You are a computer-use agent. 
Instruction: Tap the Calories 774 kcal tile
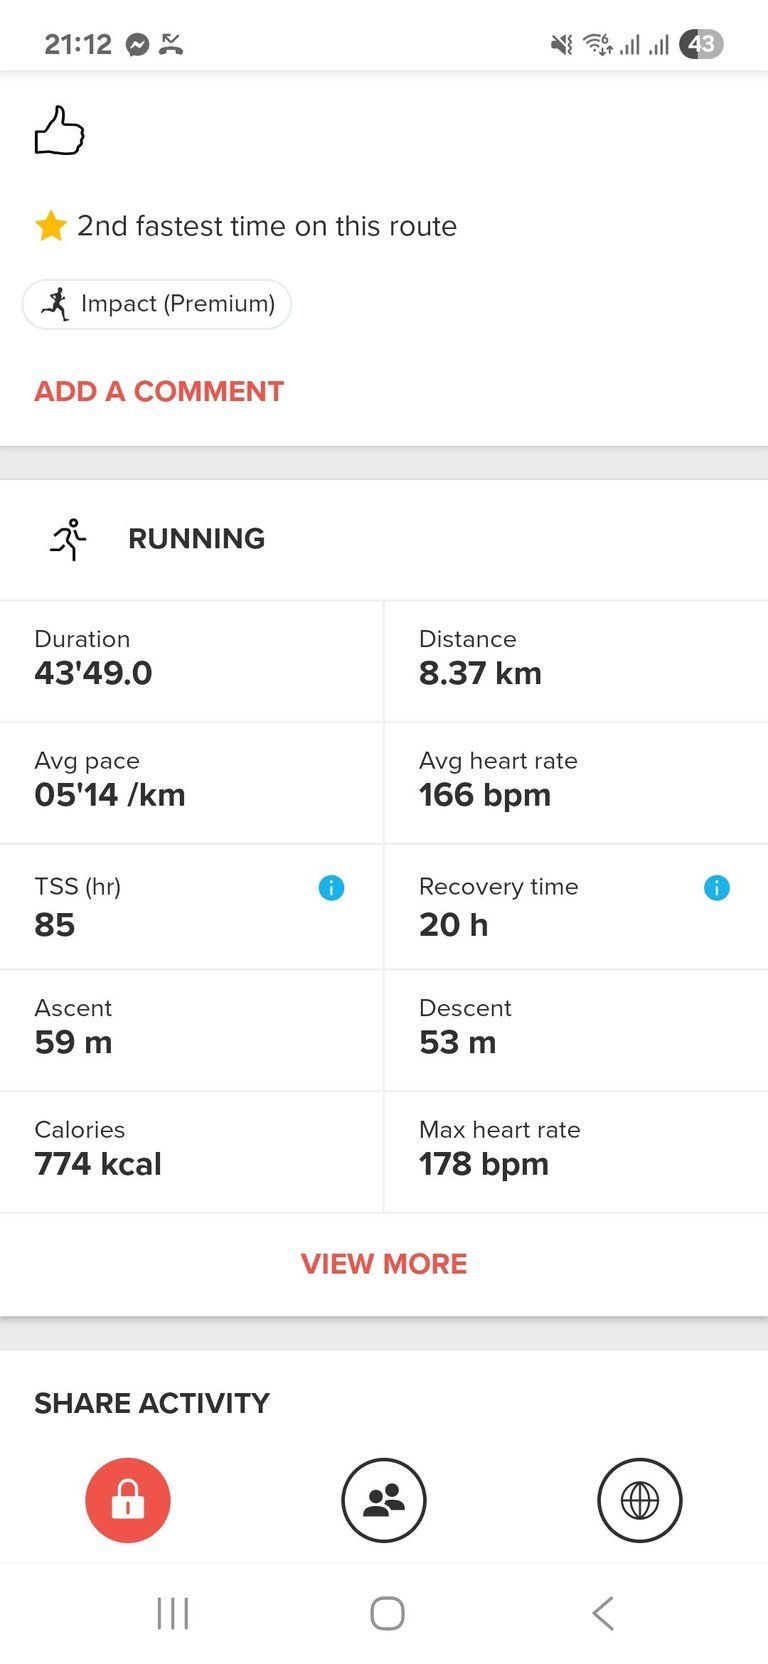191,1152
